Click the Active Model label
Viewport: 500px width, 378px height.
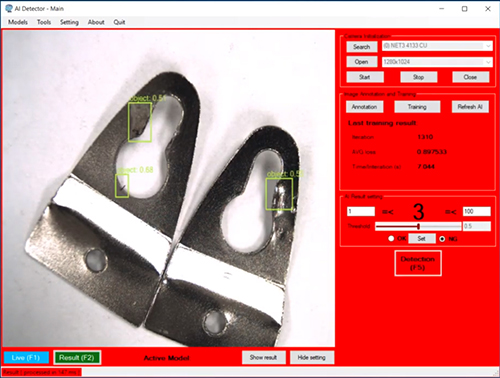167,358
